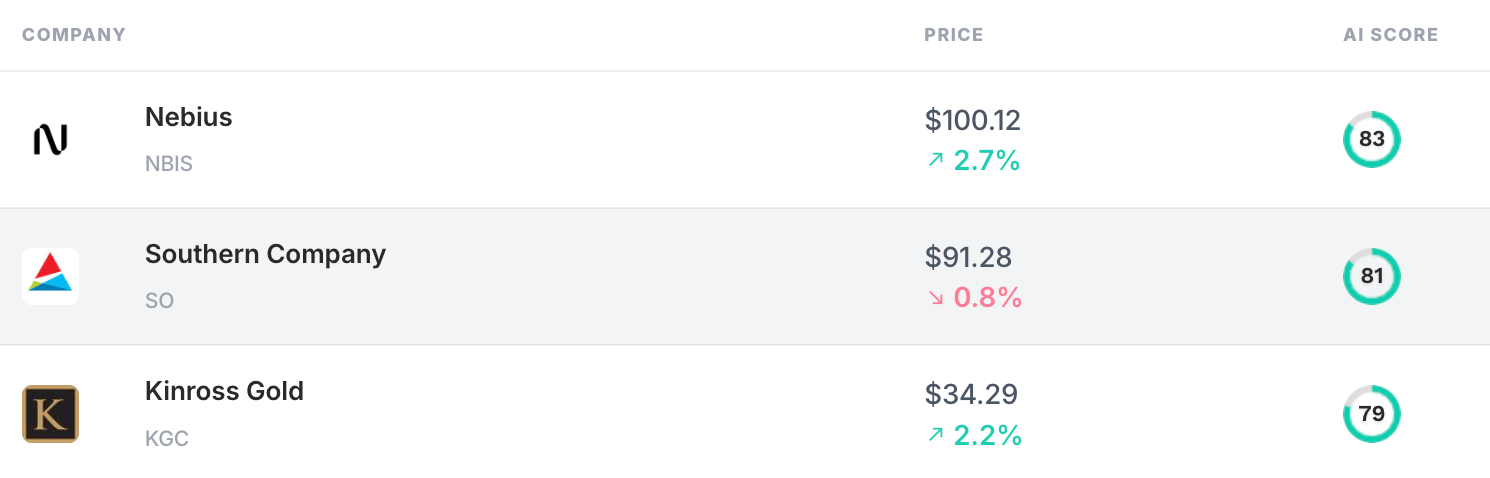Click the green up arrow beside 2.2%
The height and width of the screenshot is (478, 1490).
click(936, 435)
